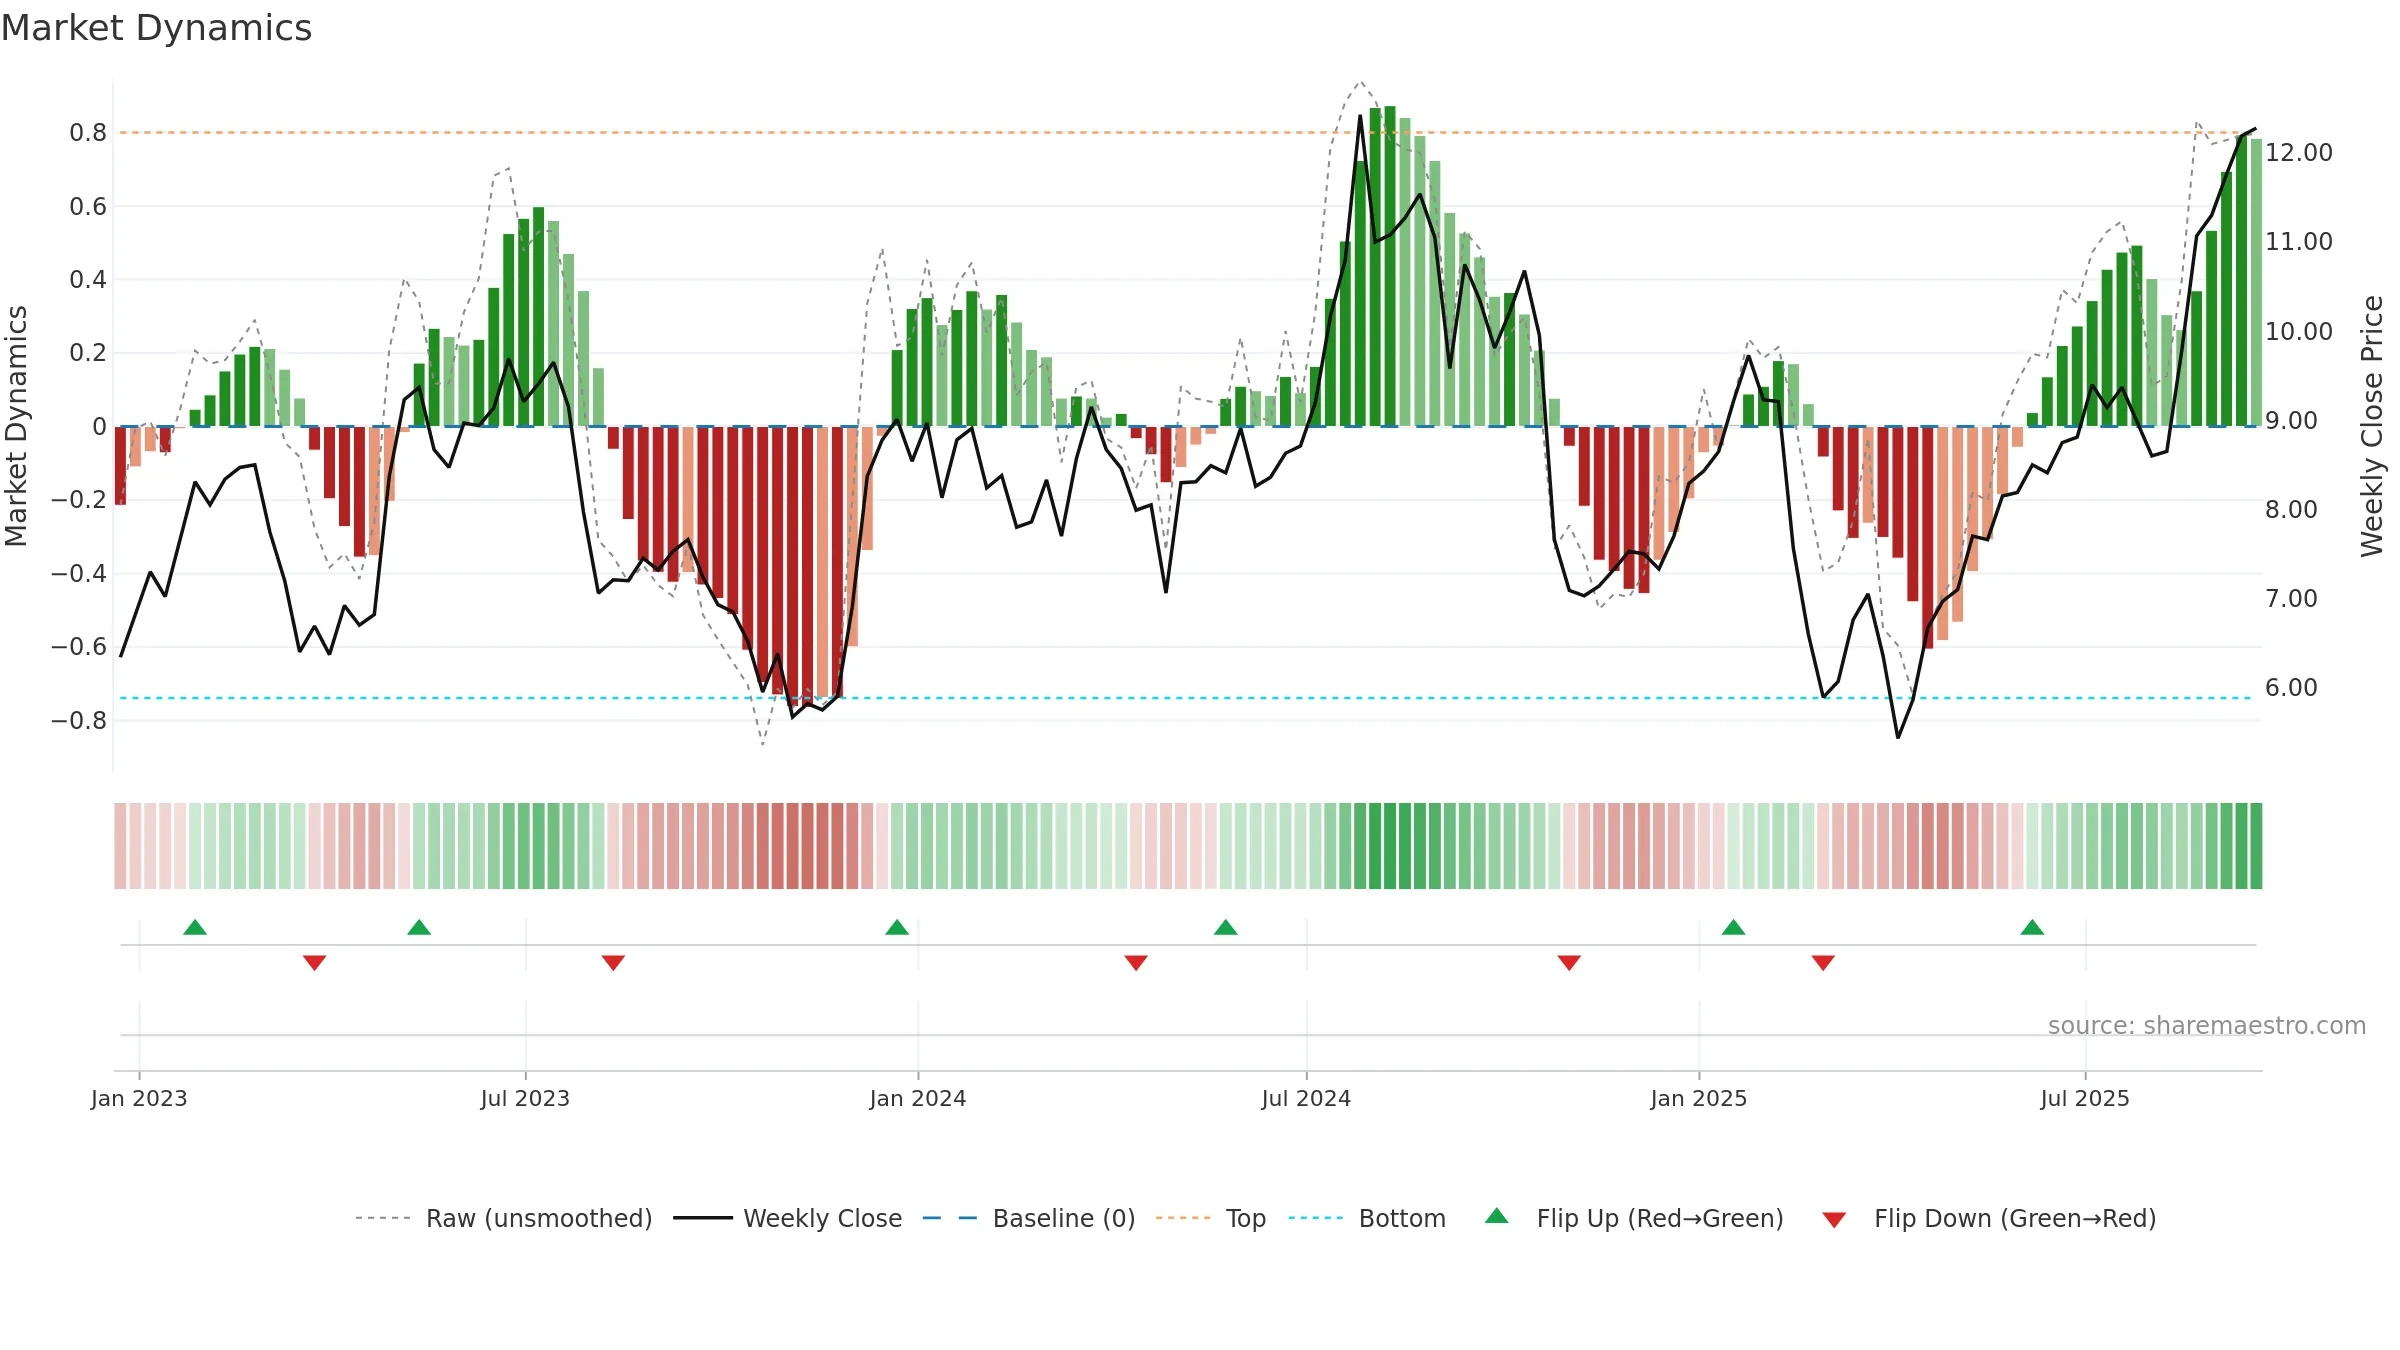
Task: Click the final green heatmap cell at right end
Action: coord(2256,846)
